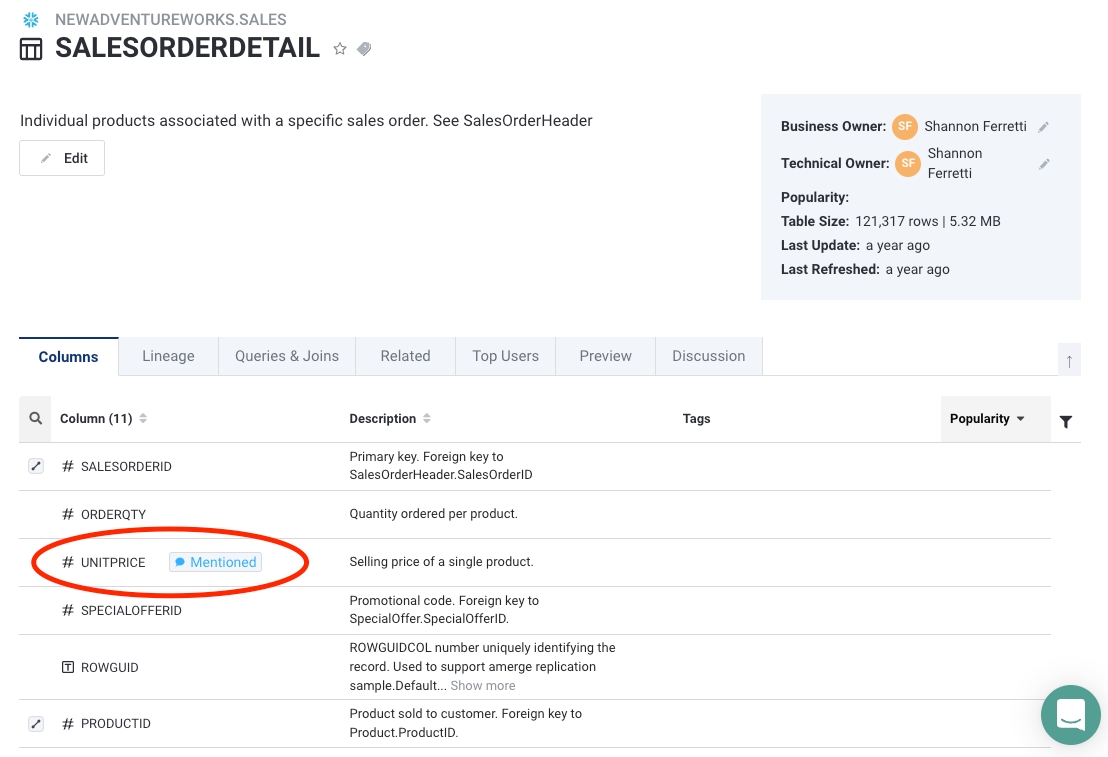Viewport: 1108px width, 757px height.
Task: Click the Snowflake data source icon
Action: click(31, 19)
